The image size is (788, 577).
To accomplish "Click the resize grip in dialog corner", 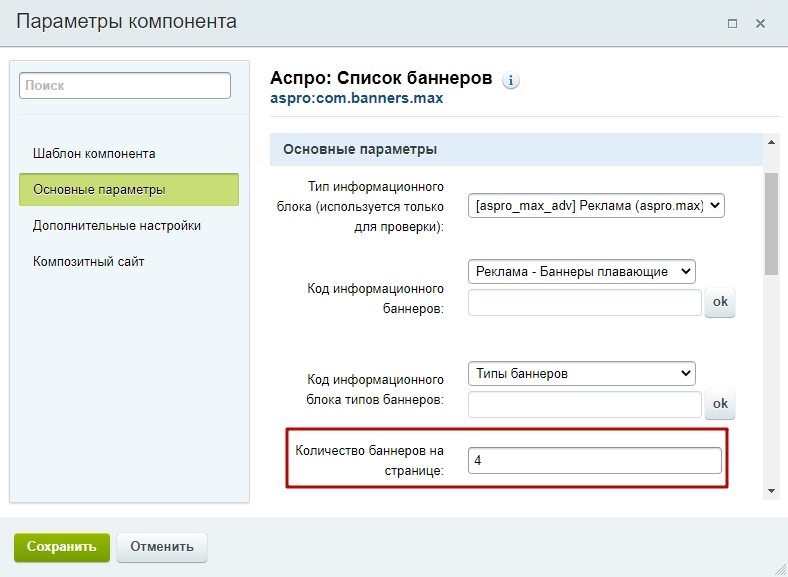I will point(780,570).
